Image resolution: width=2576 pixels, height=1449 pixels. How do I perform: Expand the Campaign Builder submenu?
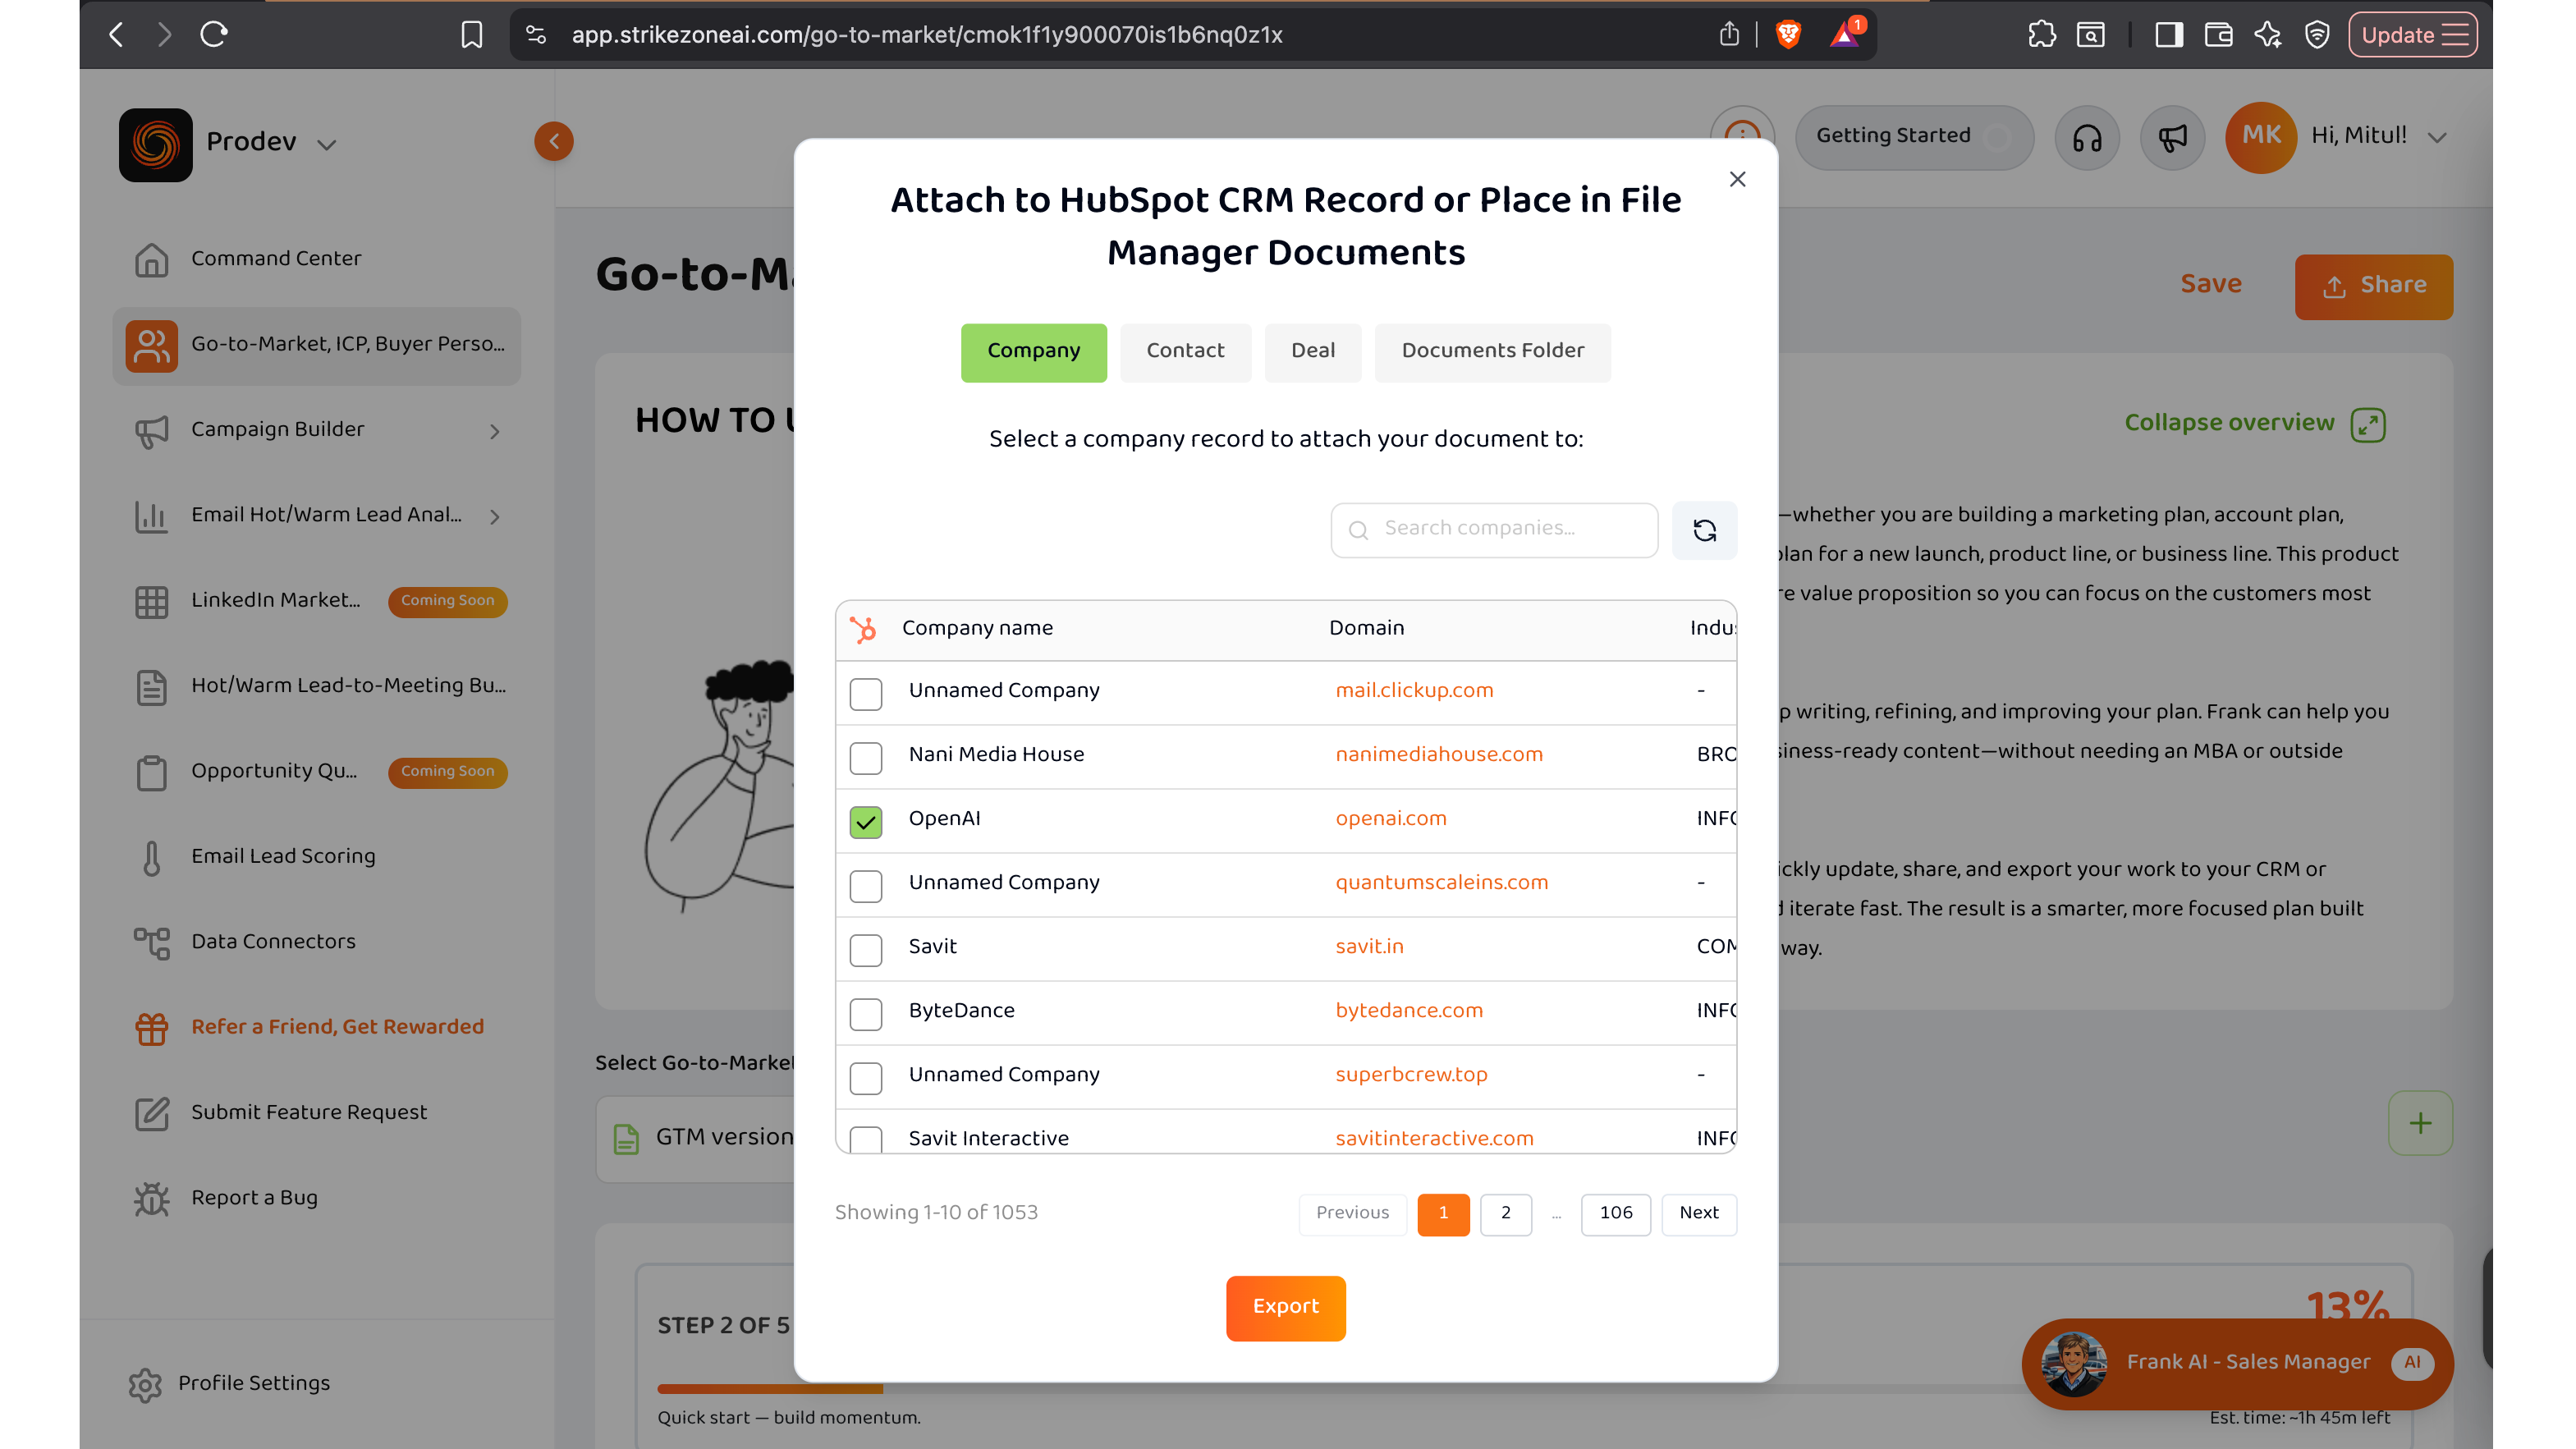(494, 431)
